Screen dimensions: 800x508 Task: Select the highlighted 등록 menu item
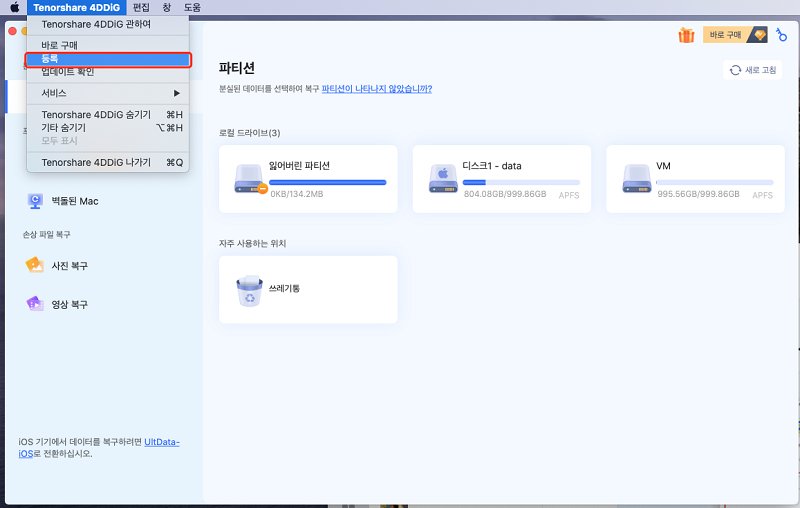108,60
